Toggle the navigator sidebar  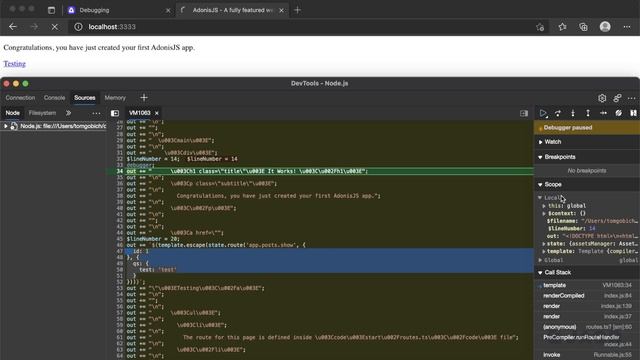pyautogui.click(x=115, y=113)
